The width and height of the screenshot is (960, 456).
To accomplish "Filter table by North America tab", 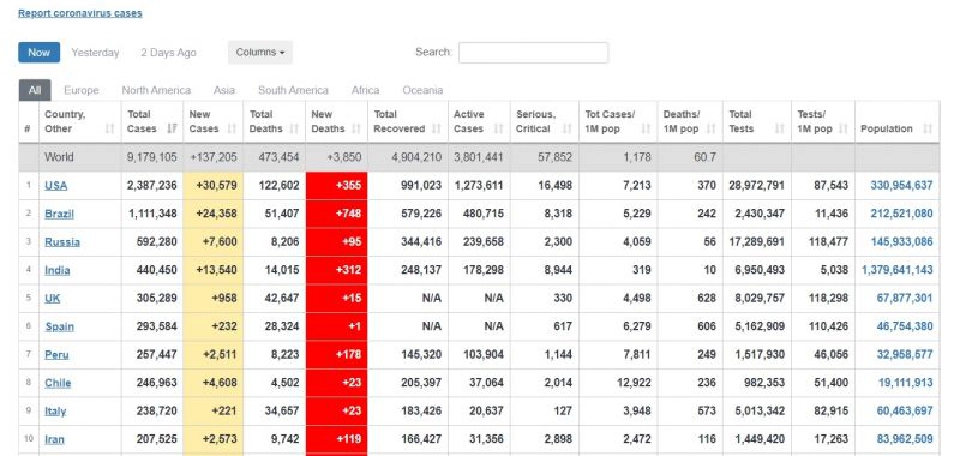I will coord(156,91).
